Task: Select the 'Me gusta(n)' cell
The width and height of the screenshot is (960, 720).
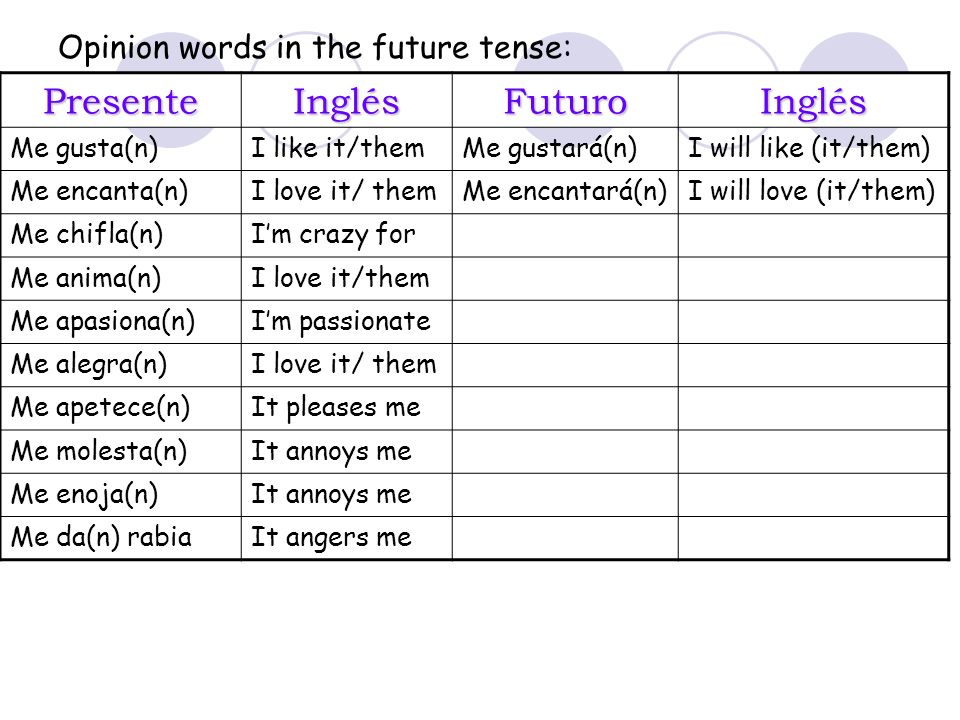Action: [x=121, y=149]
